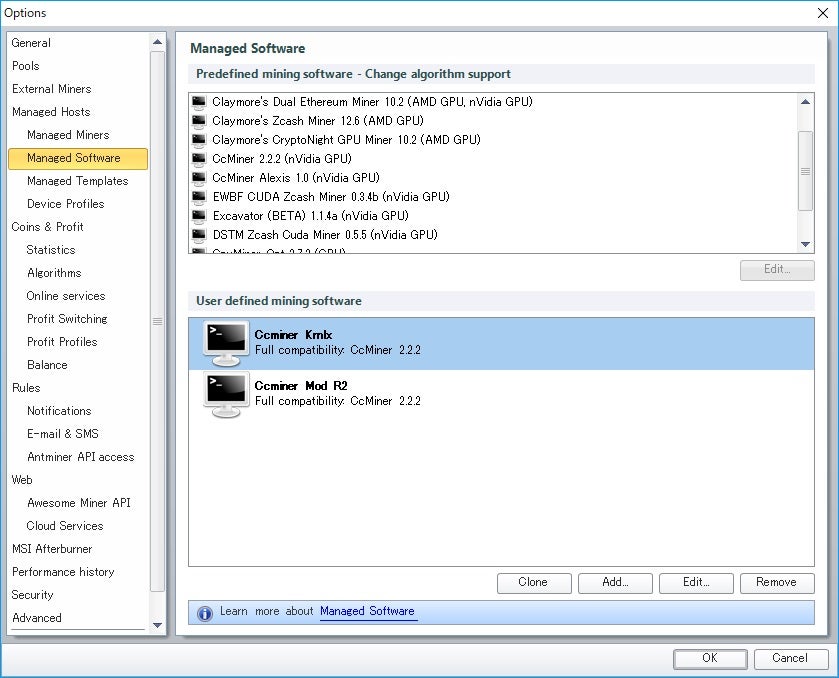Close the Options dialog window
The height and width of the screenshot is (678, 839).
click(x=823, y=13)
